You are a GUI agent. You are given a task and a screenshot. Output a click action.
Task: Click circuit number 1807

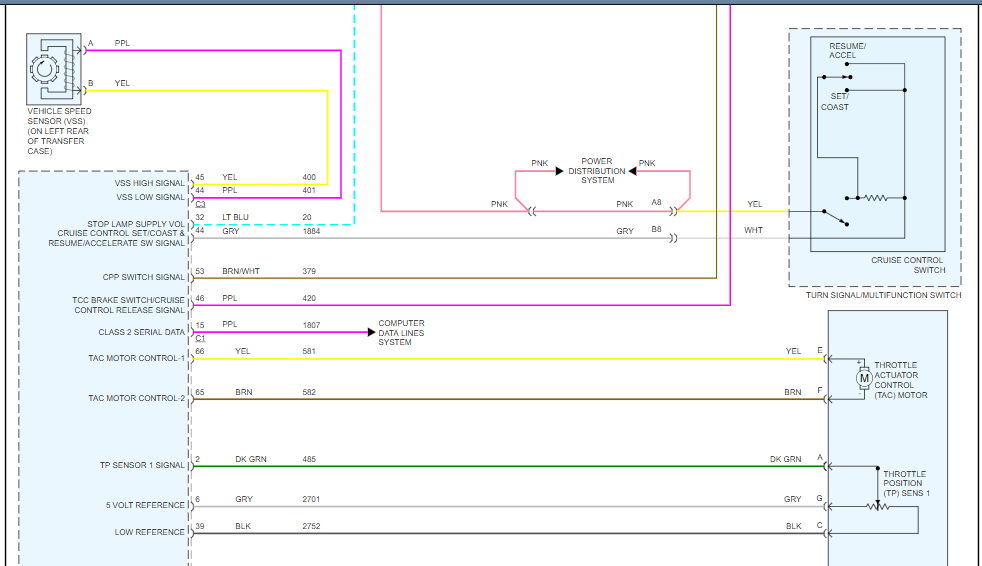(311, 325)
